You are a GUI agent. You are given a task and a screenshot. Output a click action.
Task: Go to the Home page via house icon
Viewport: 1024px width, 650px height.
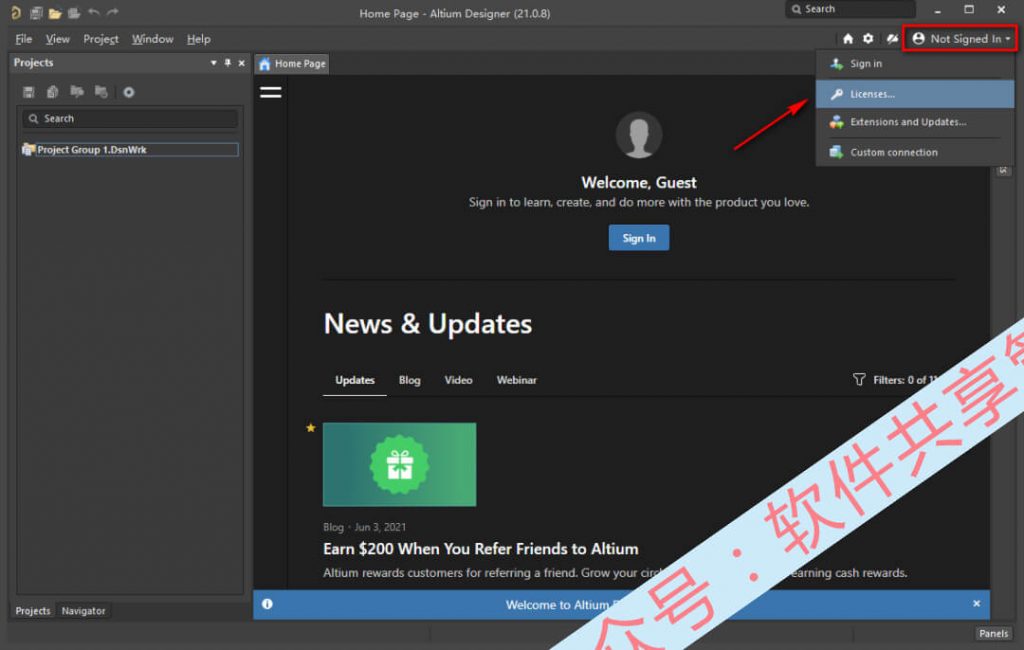tap(848, 39)
